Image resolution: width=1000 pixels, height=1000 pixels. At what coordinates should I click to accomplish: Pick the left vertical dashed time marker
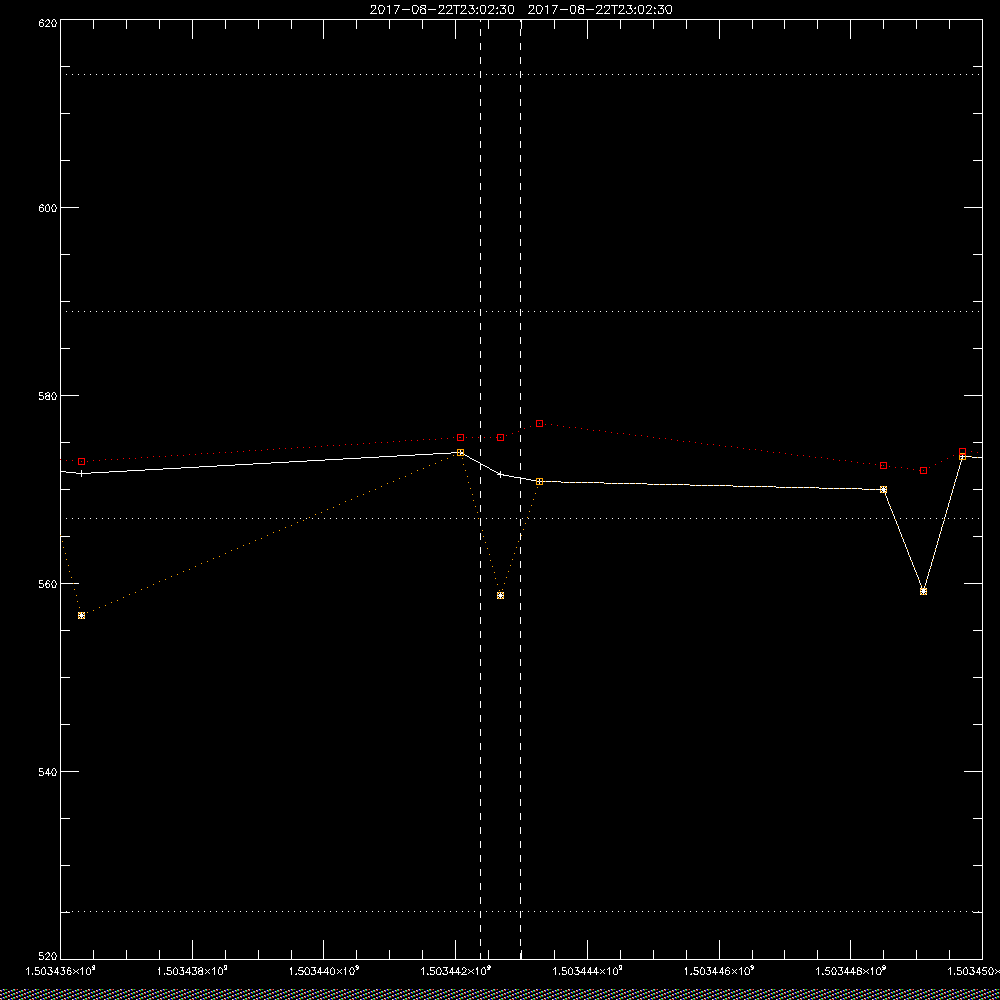(x=480, y=489)
